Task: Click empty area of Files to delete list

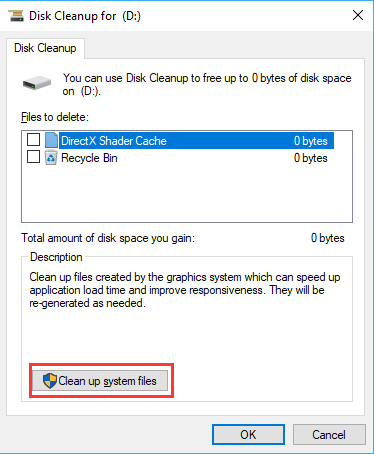Action: coord(187,193)
